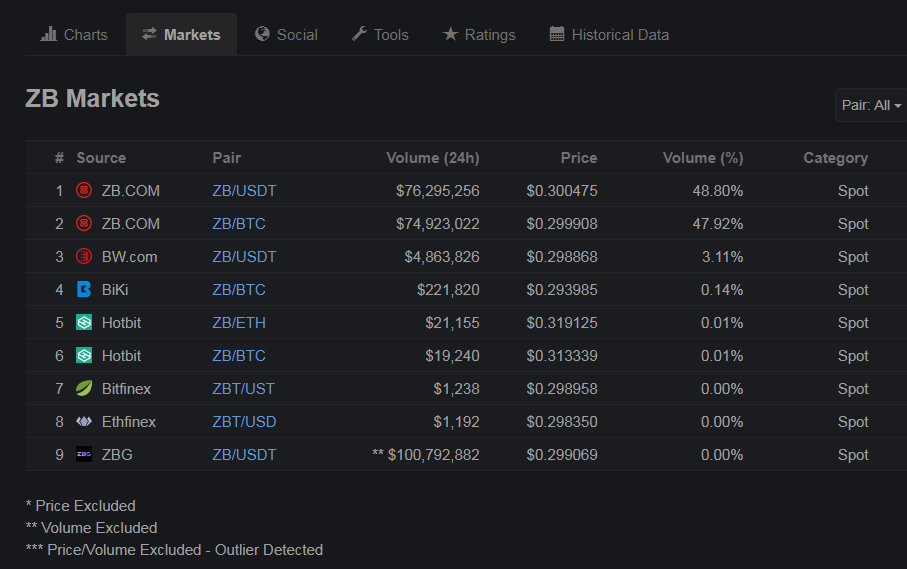Image resolution: width=907 pixels, height=569 pixels.
Task: Click the 3.11% volume share
Action: [x=722, y=257]
